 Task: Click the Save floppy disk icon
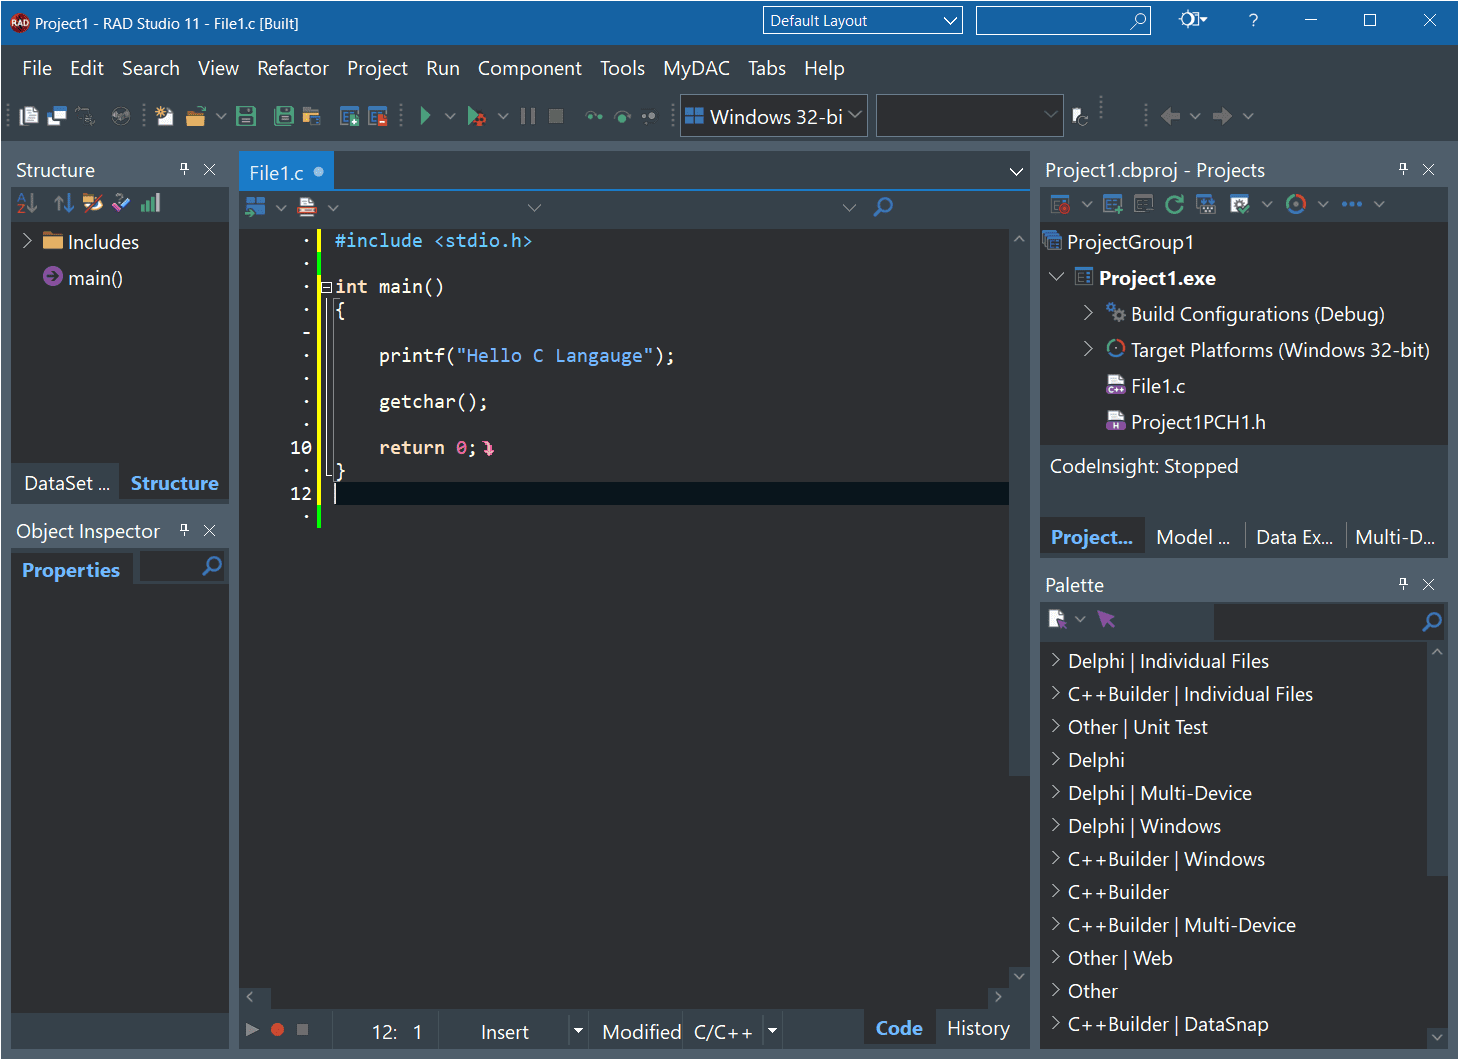tap(246, 116)
